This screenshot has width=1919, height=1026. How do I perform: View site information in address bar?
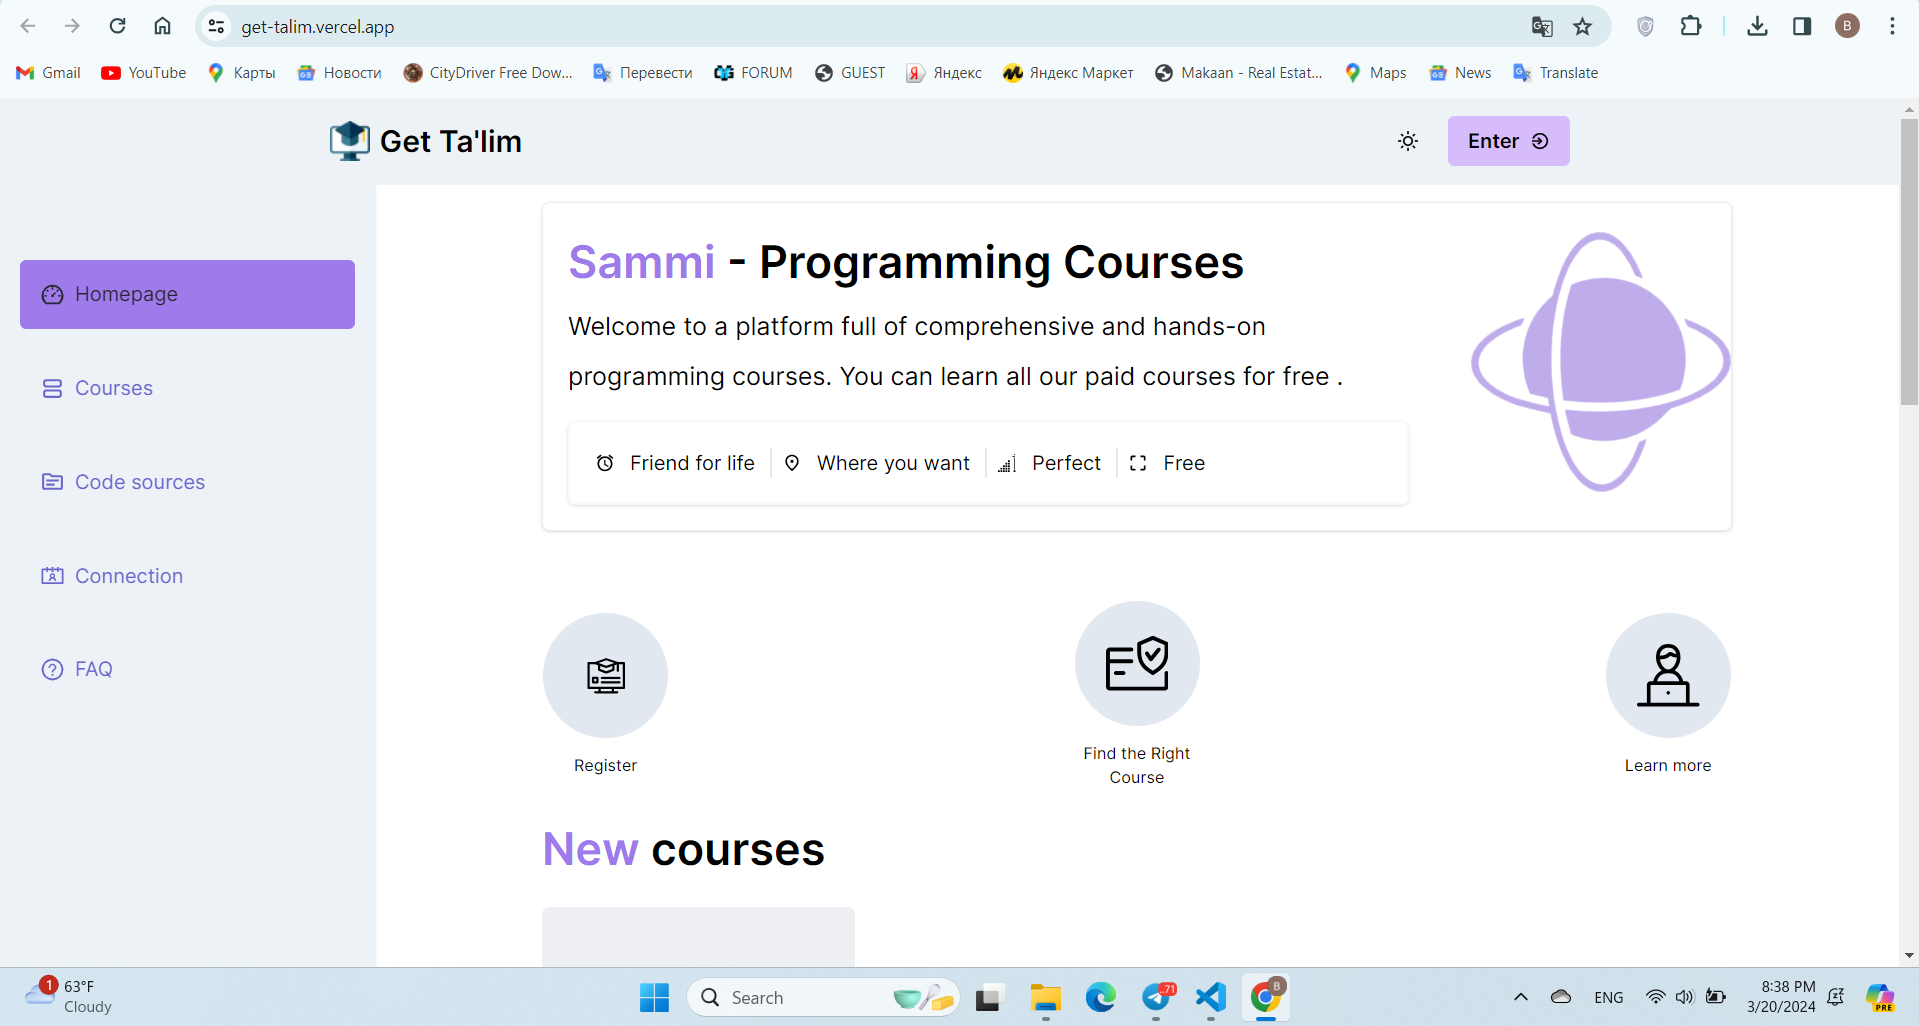(x=216, y=27)
